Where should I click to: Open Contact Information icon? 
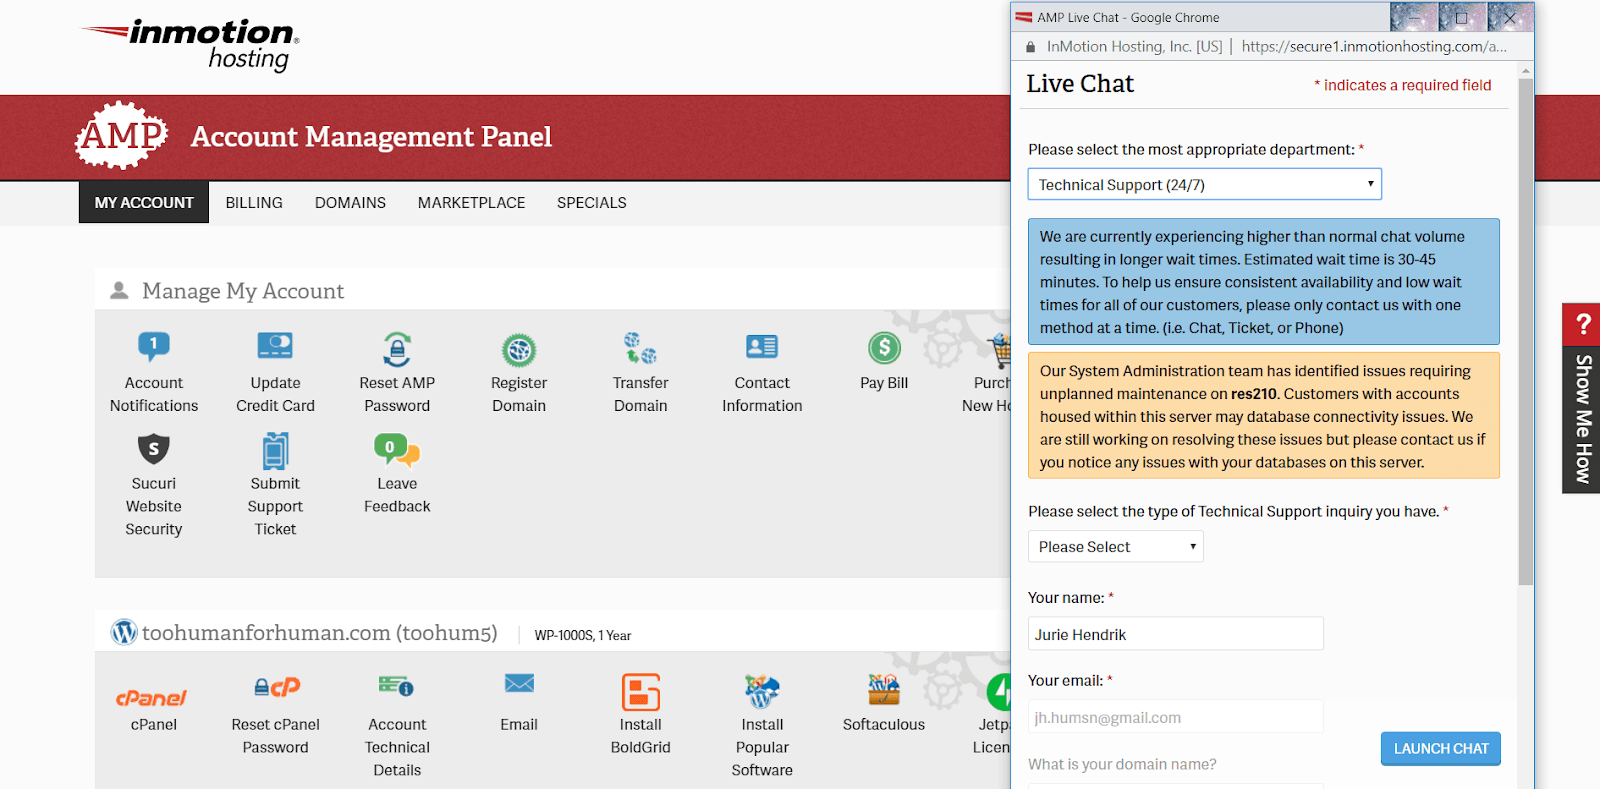click(x=762, y=346)
